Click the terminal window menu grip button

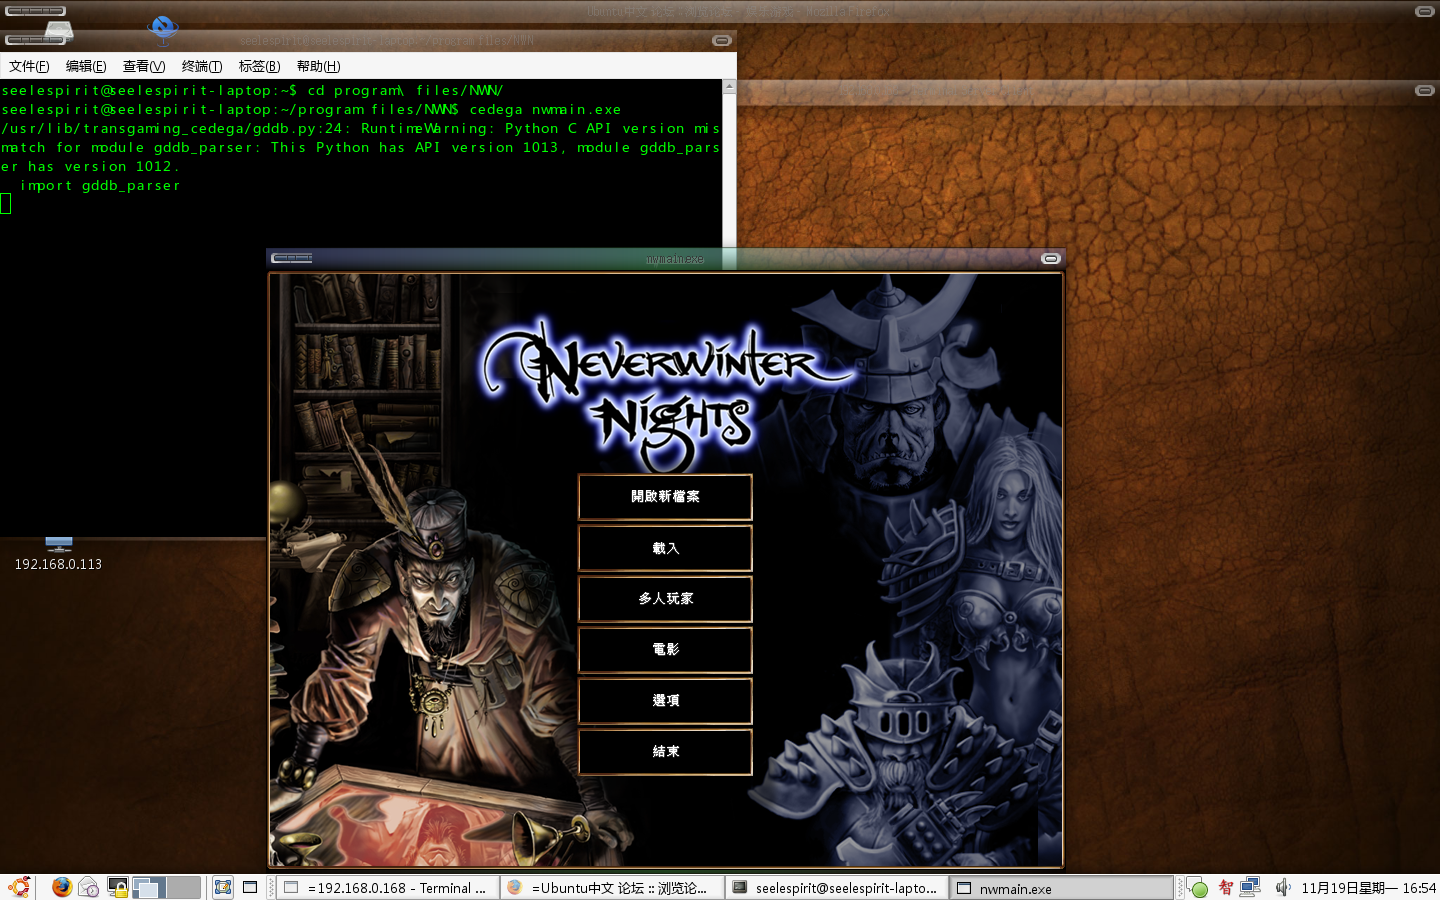tap(35, 40)
